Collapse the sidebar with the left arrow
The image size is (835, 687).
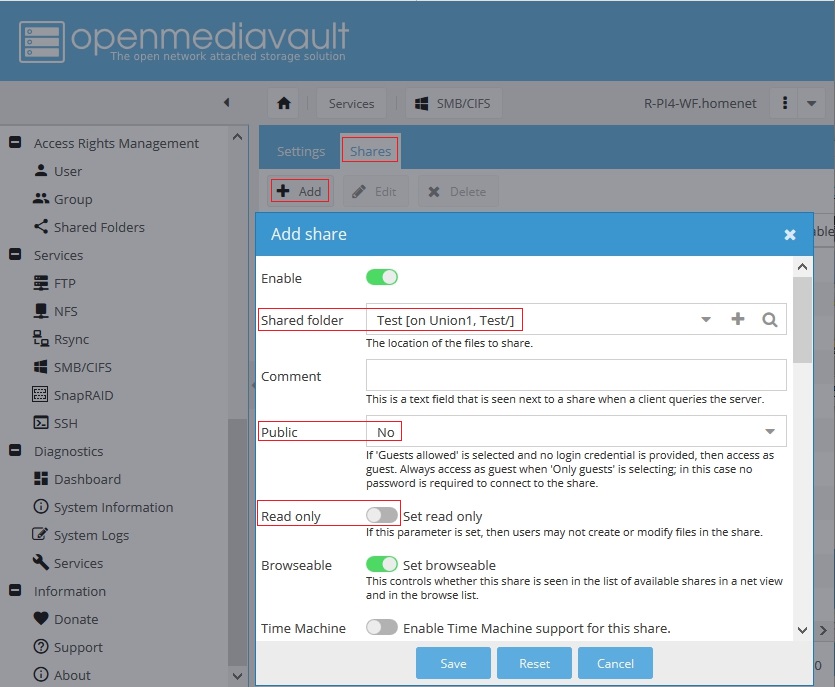point(226,102)
